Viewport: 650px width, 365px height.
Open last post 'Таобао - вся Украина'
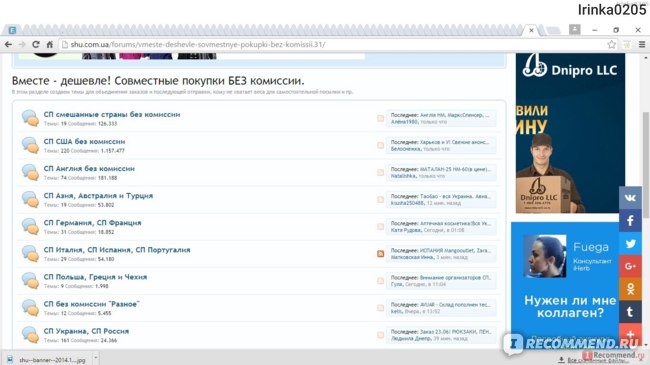pos(456,196)
